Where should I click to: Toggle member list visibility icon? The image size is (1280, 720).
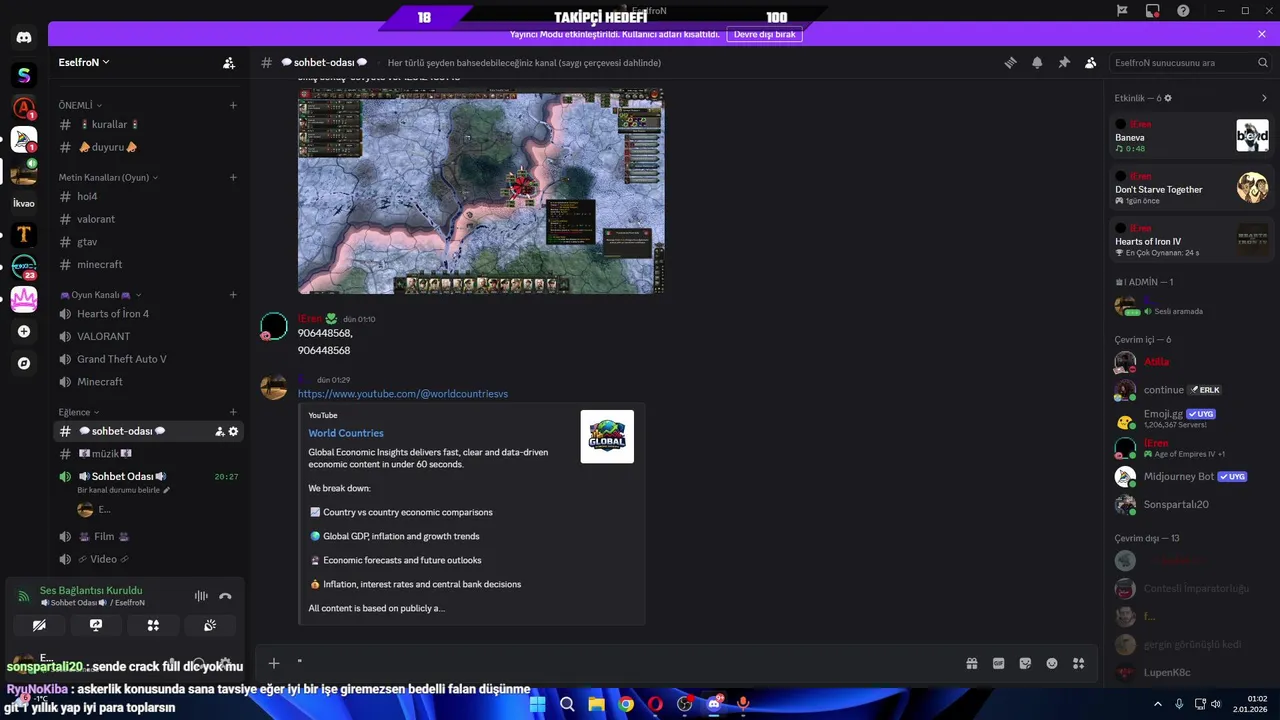coord(1091,62)
